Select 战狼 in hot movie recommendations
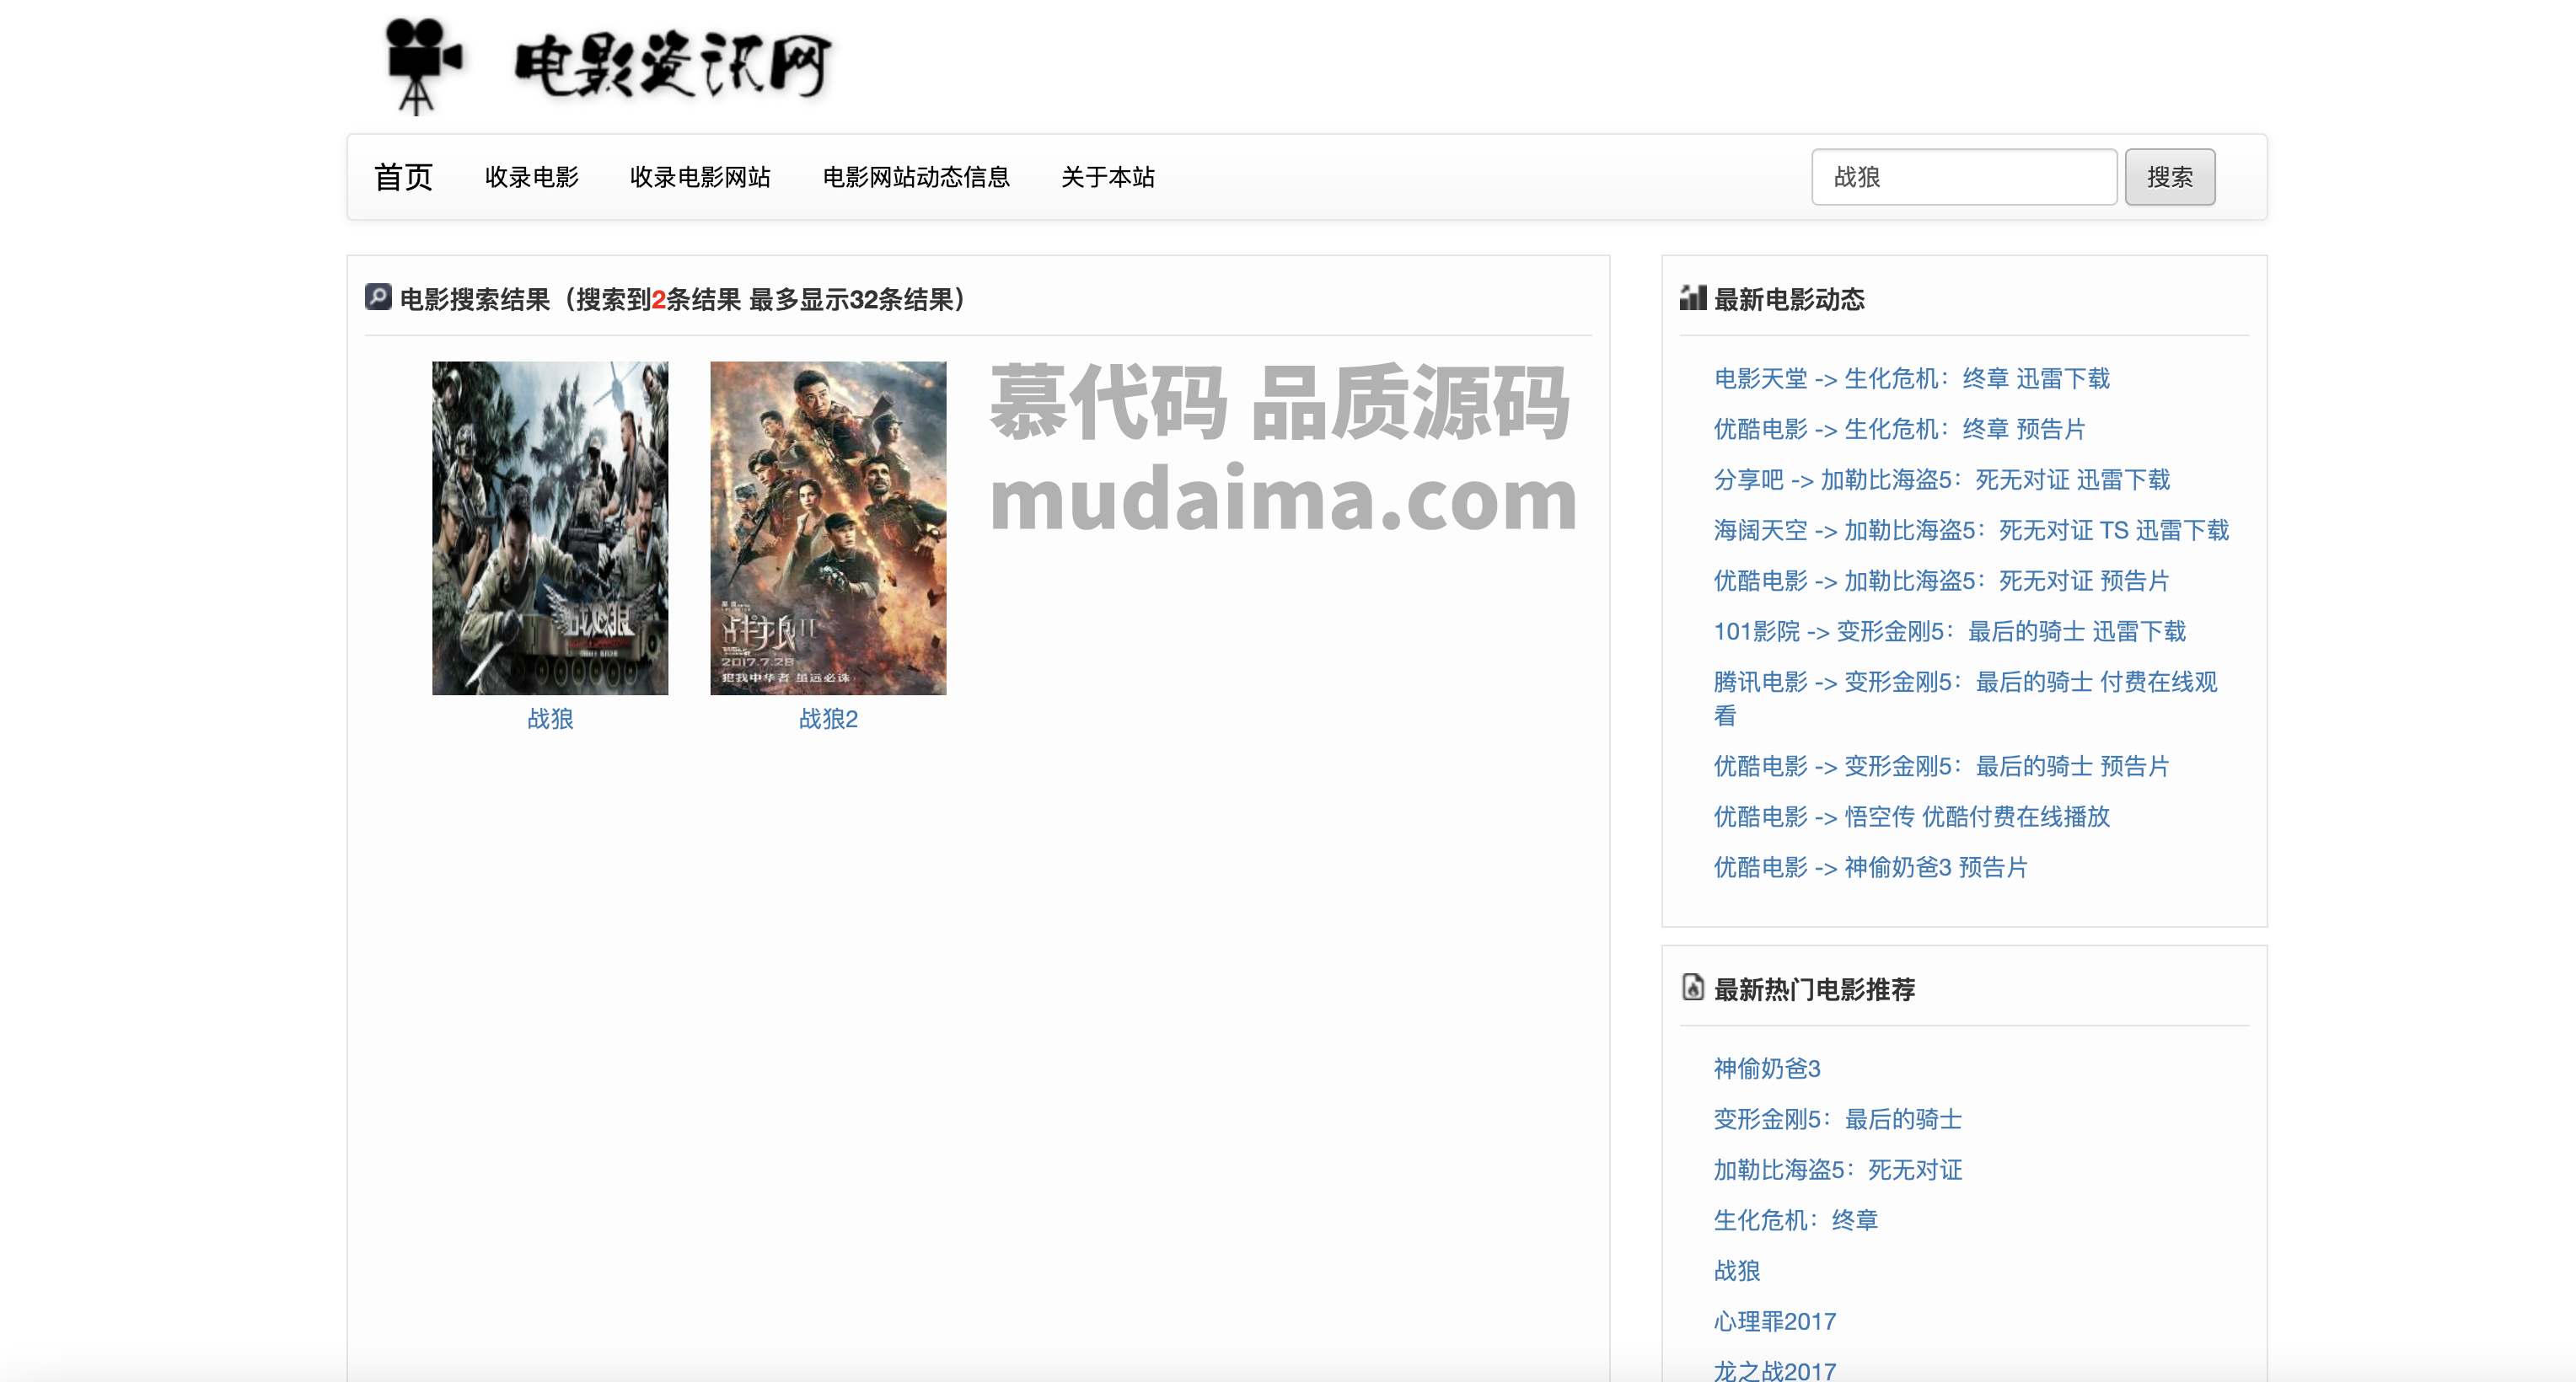 tap(1737, 1271)
